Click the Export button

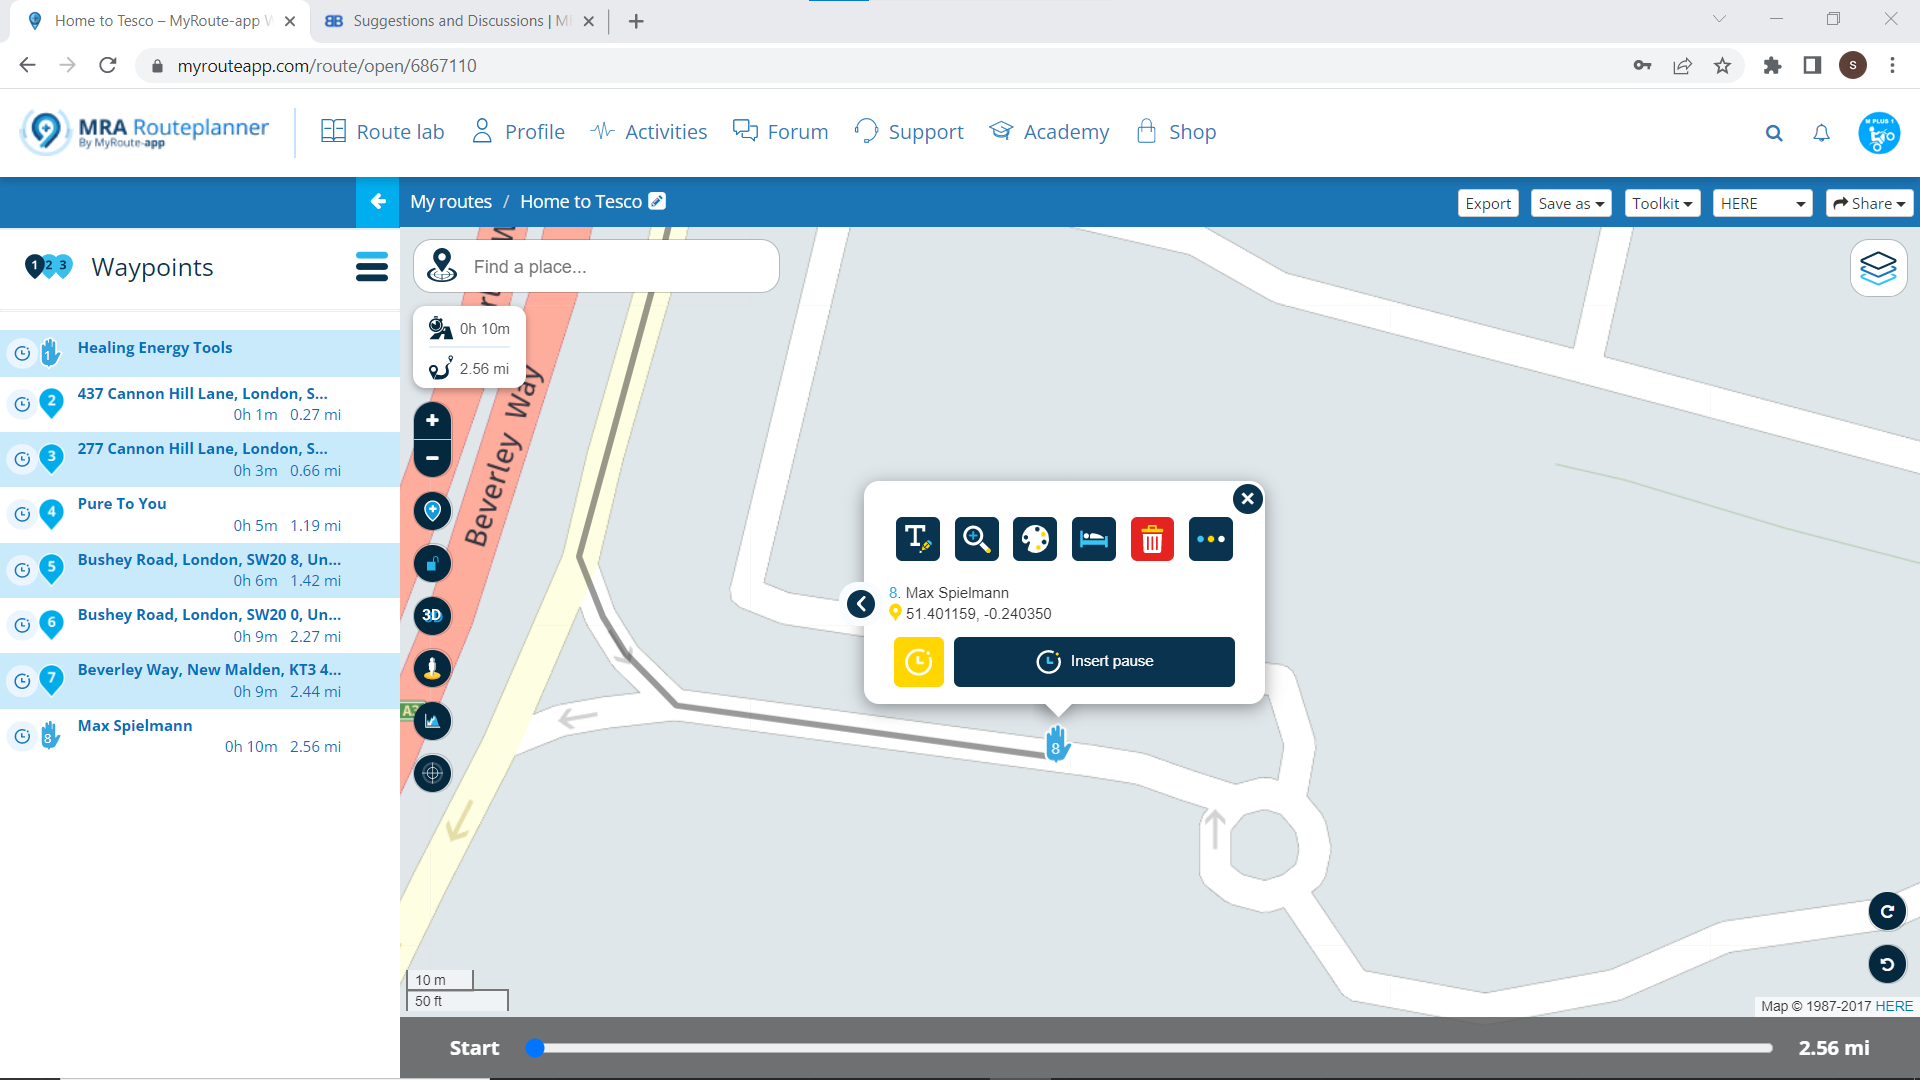pyautogui.click(x=1488, y=203)
